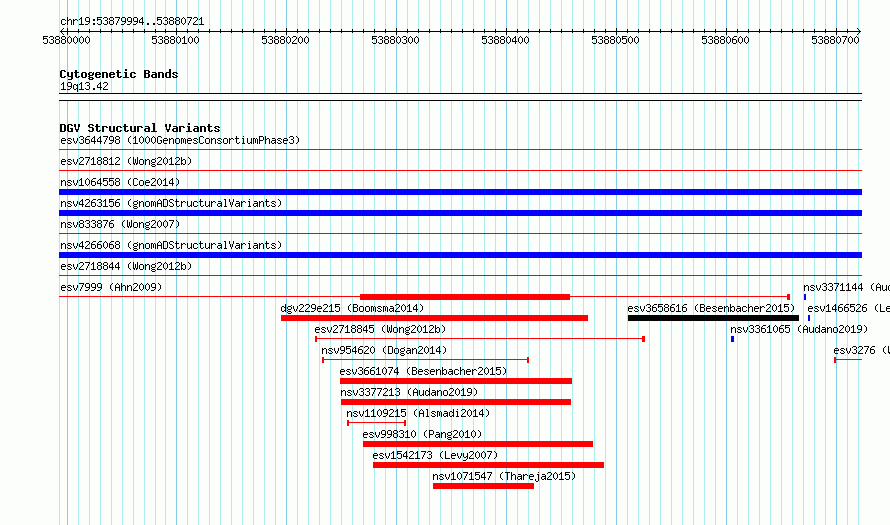Open the dgv229e215 (Boomsma2014) label
The width and height of the screenshot is (890, 525).
[352, 308]
